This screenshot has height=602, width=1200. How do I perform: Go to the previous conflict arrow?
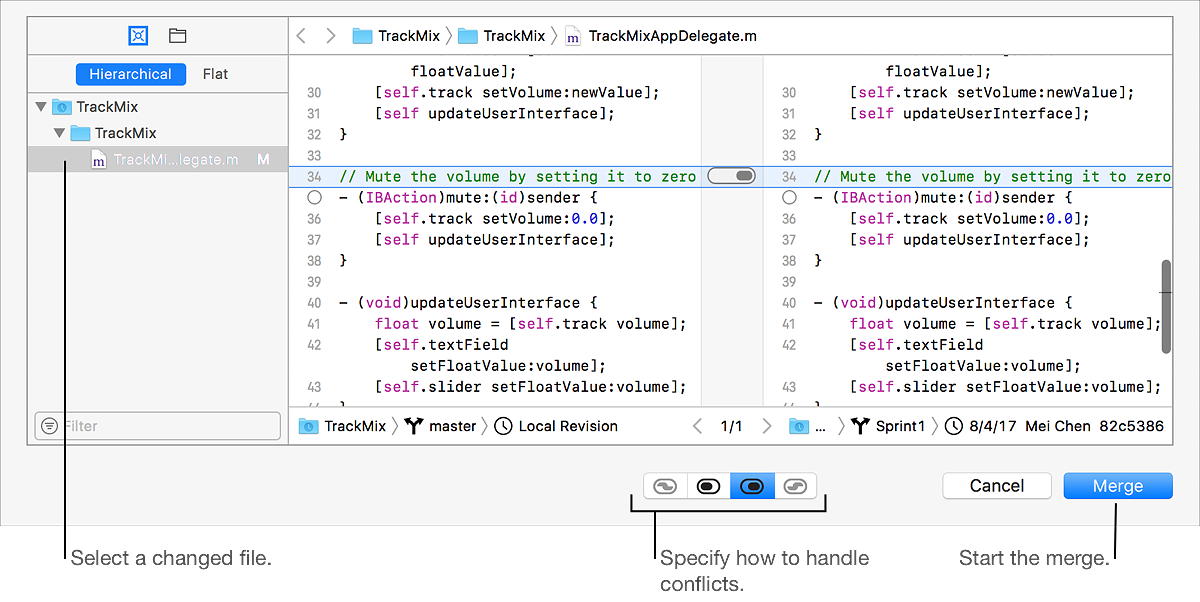(697, 426)
